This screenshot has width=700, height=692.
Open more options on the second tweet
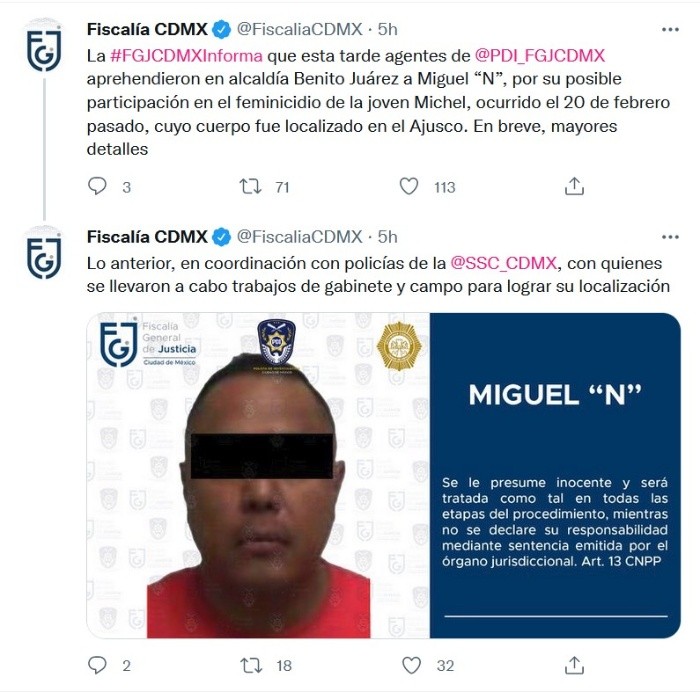(x=670, y=237)
